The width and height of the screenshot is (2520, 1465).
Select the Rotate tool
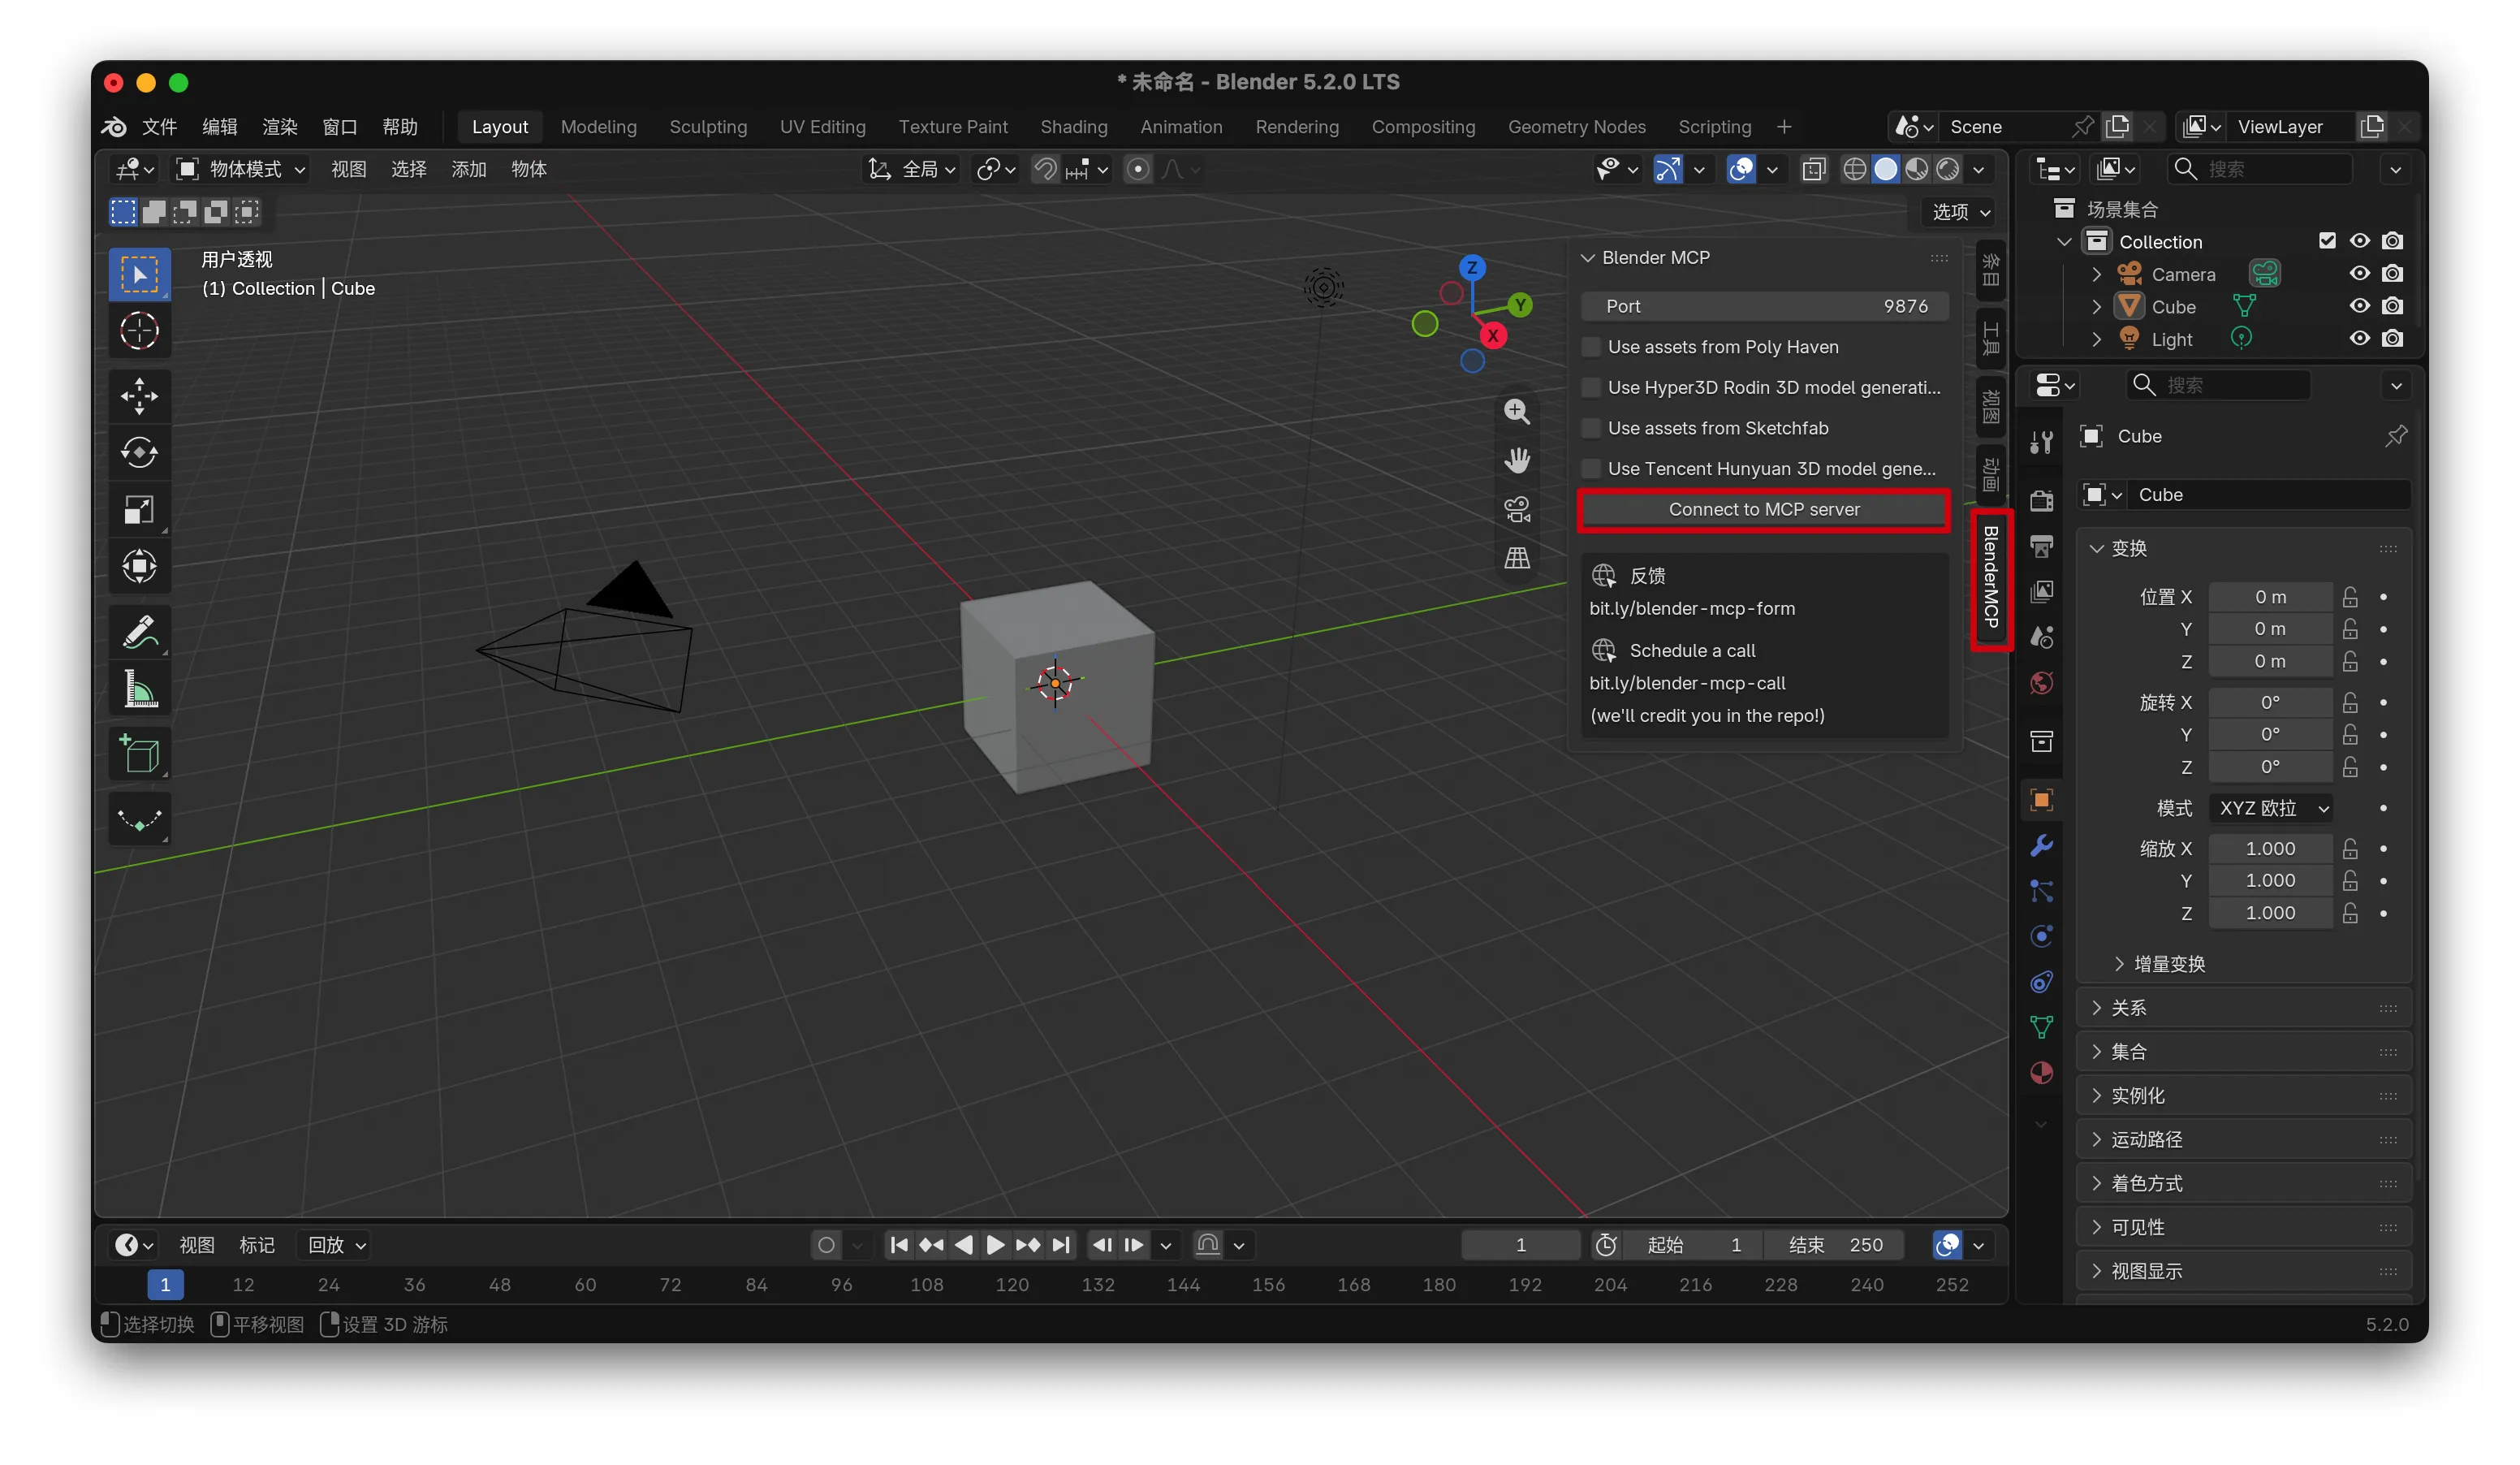(139, 453)
